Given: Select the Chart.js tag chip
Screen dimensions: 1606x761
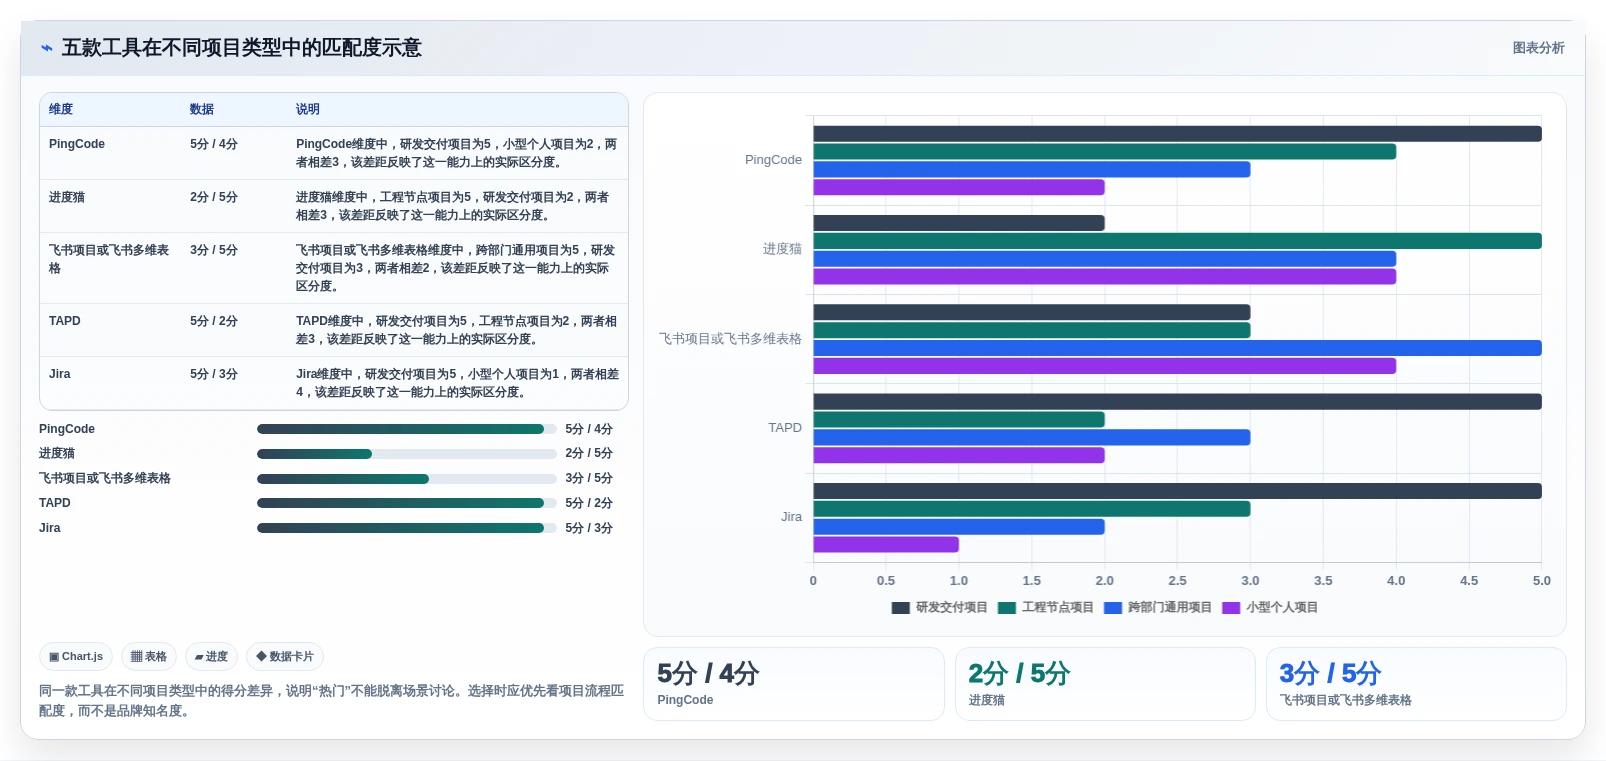Looking at the screenshot, I should click(x=76, y=657).
